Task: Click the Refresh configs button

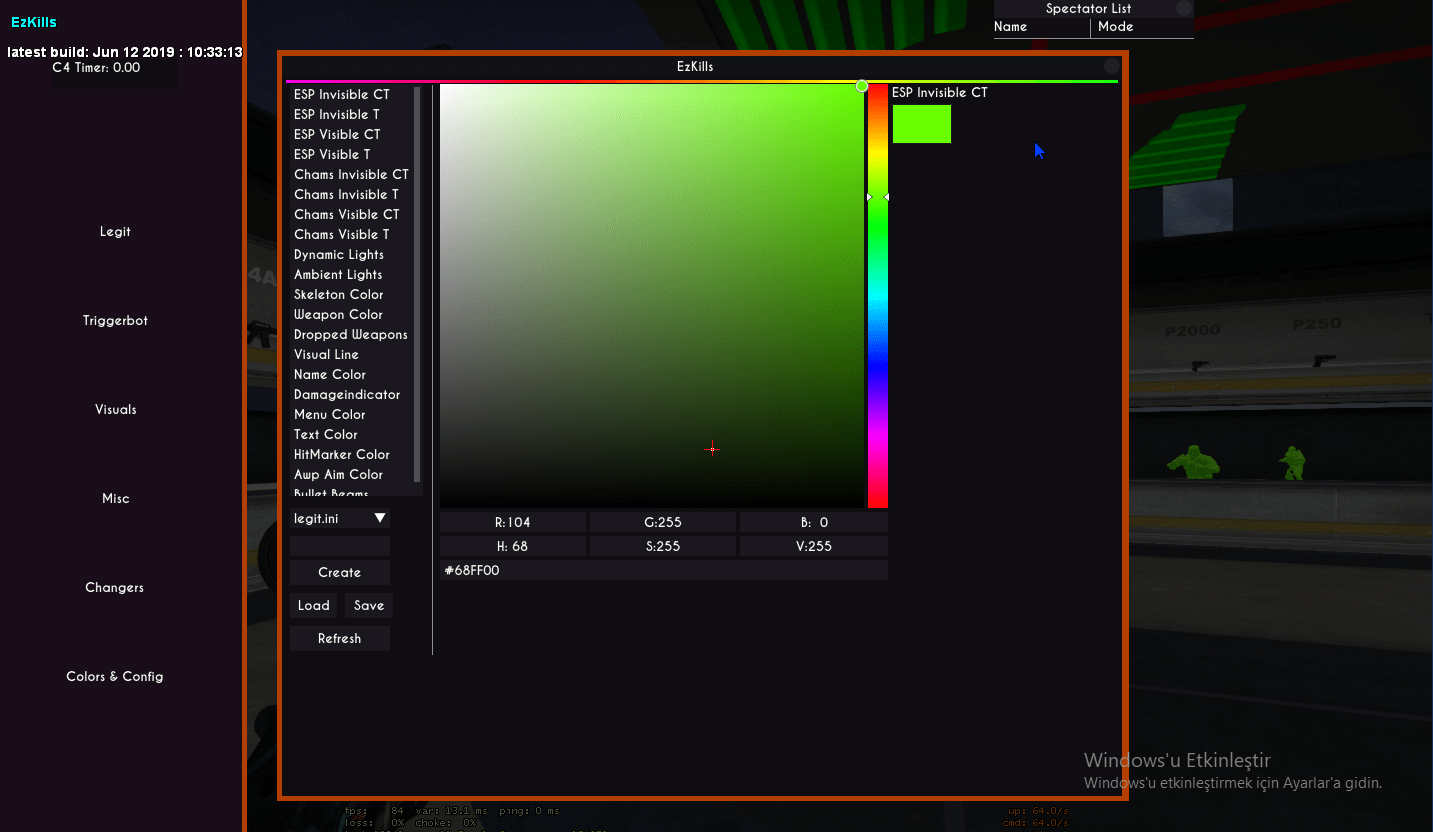Action: pos(340,638)
